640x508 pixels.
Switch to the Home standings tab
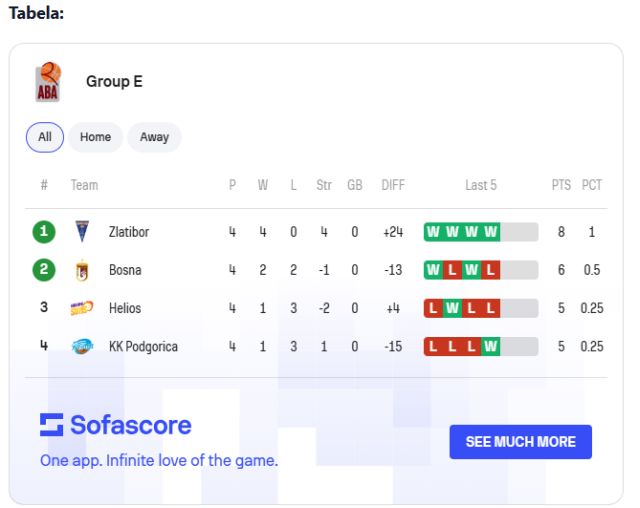point(96,137)
